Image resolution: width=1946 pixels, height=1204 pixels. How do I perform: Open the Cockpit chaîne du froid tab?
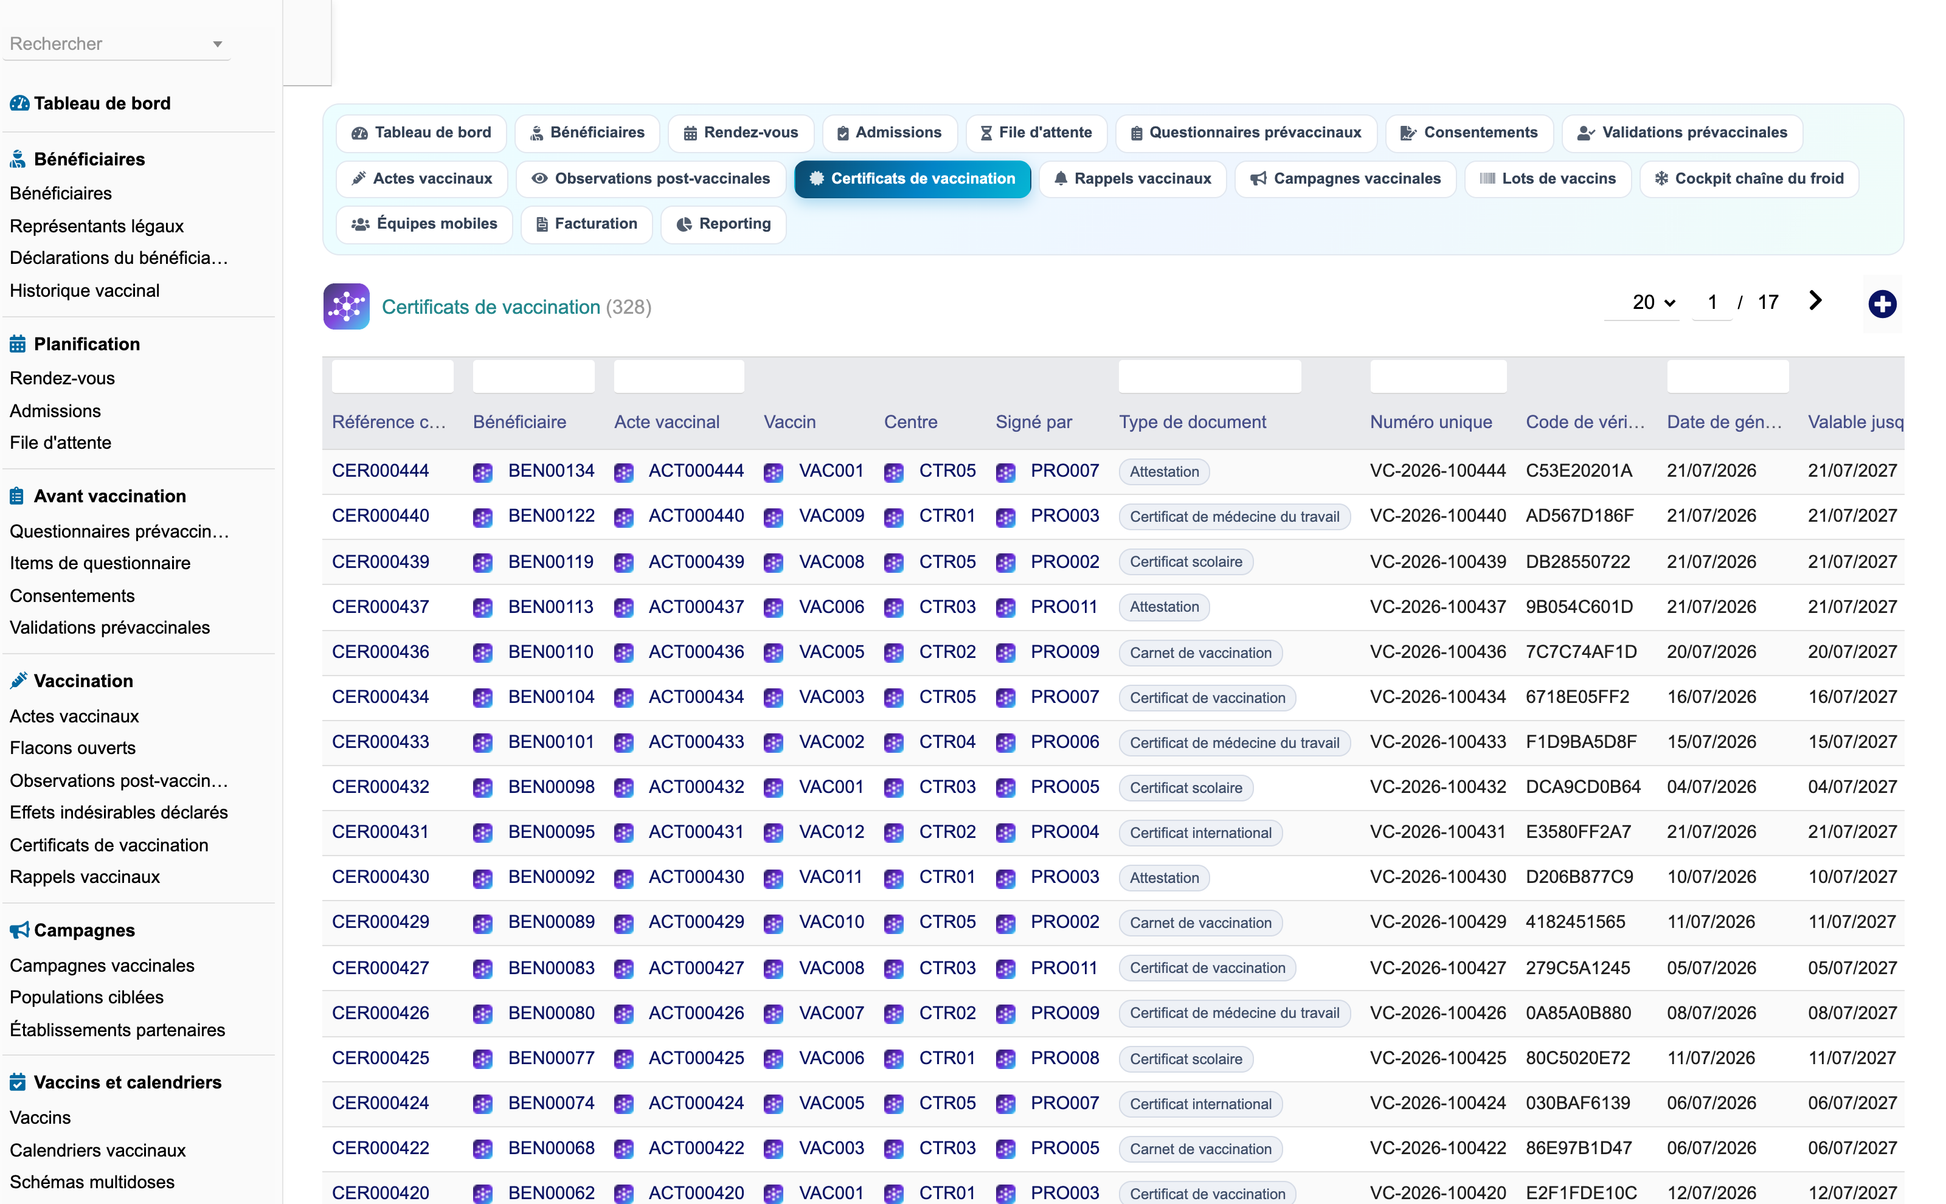click(x=1749, y=179)
